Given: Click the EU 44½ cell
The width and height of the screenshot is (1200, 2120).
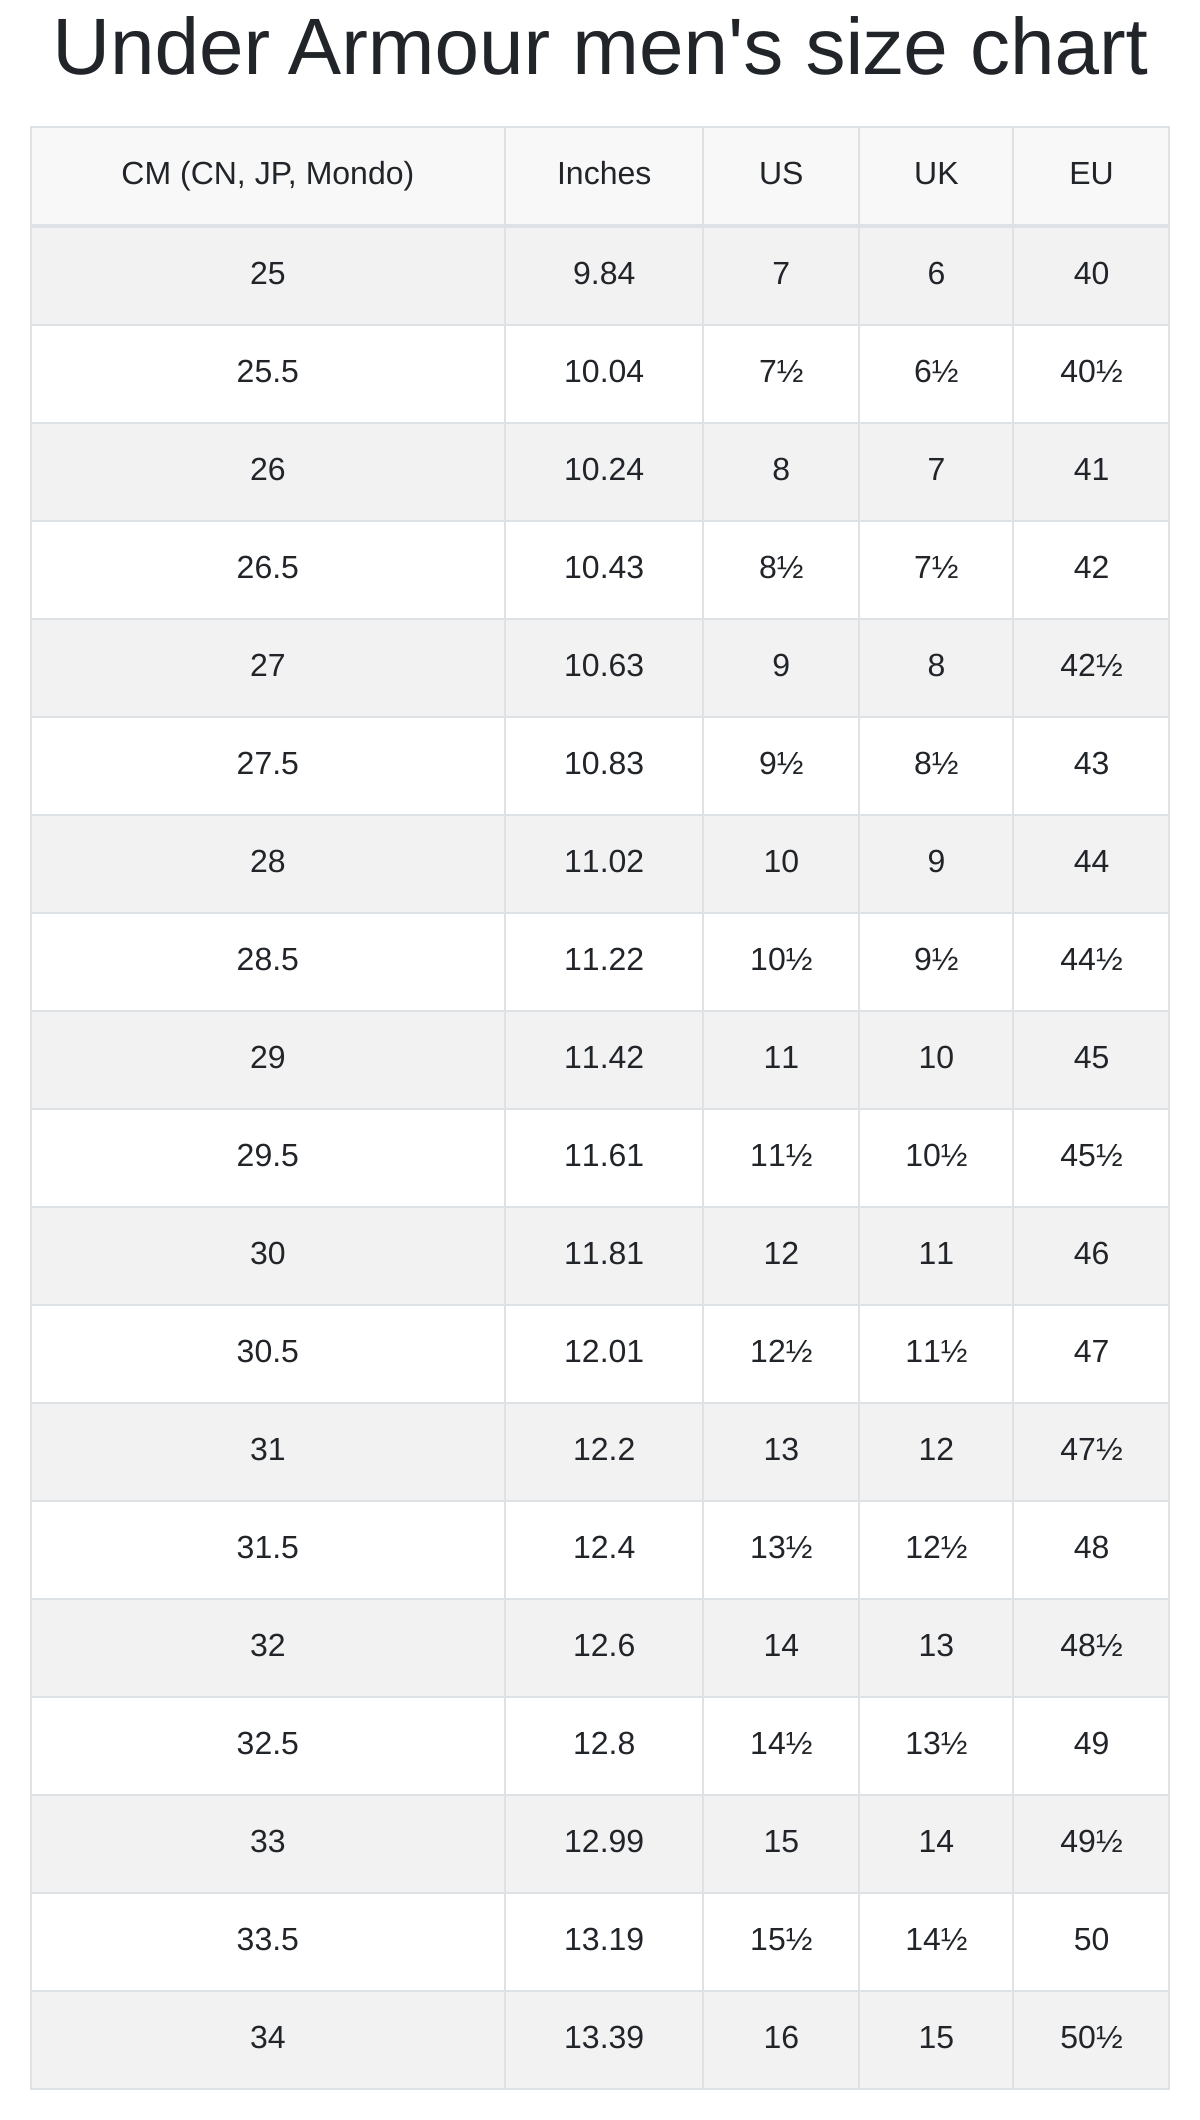Looking at the screenshot, I should pyautogui.click(x=1091, y=961).
